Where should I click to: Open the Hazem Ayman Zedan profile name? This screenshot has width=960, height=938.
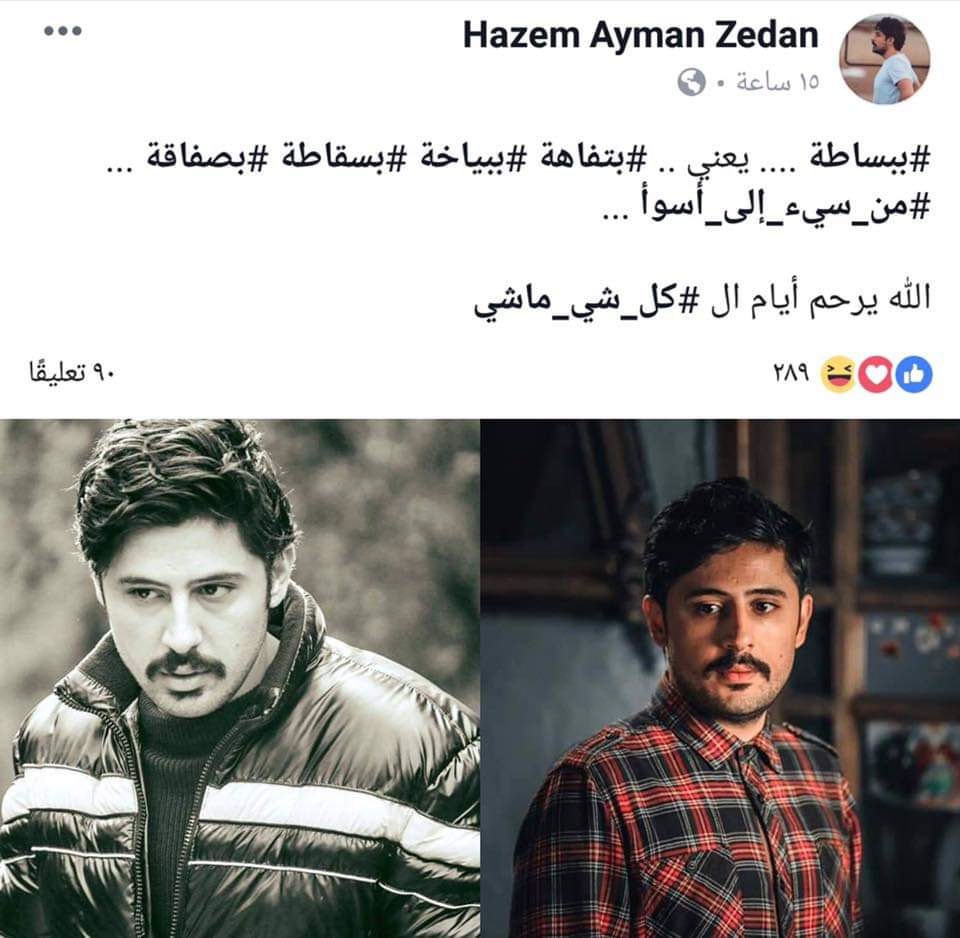(x=640, y=35)
